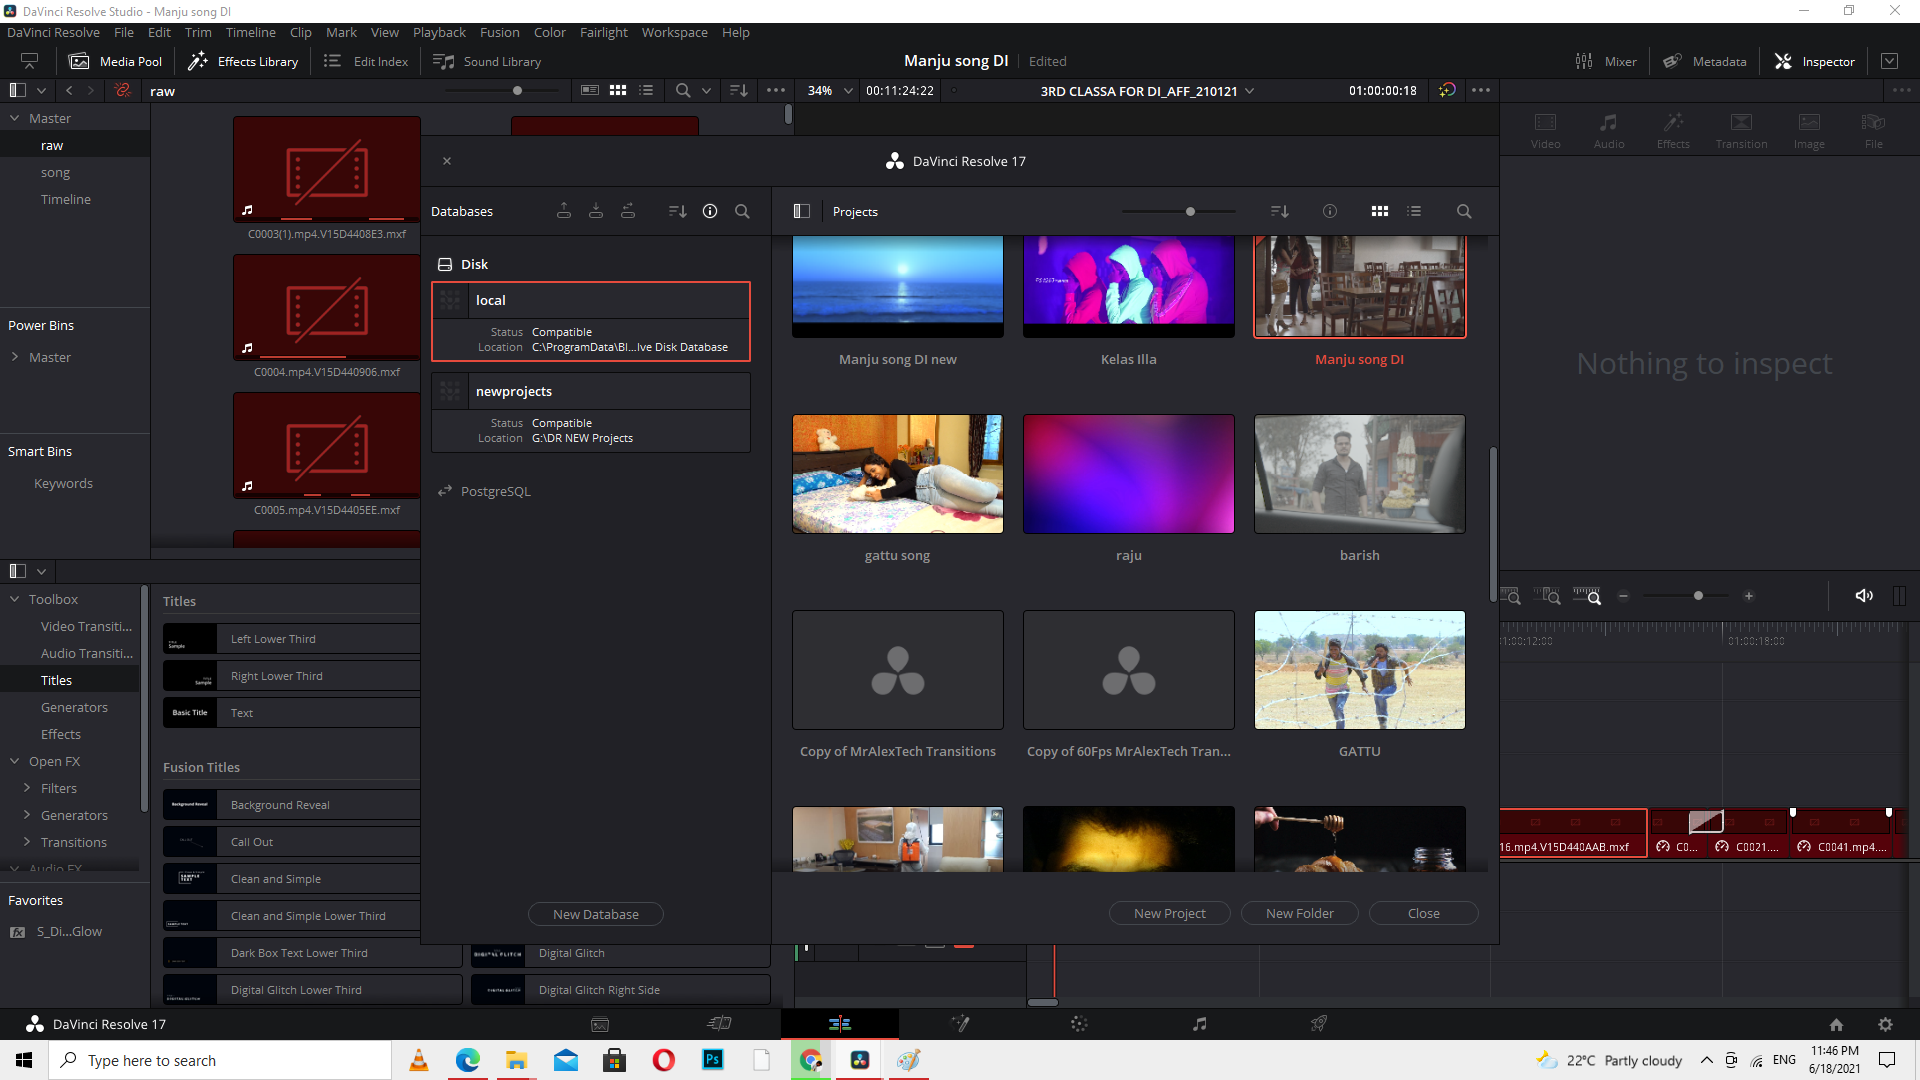Open the Project Manager home icon
Viewport: 1920px width, 1080px height.
[x=1836, y=1024]
